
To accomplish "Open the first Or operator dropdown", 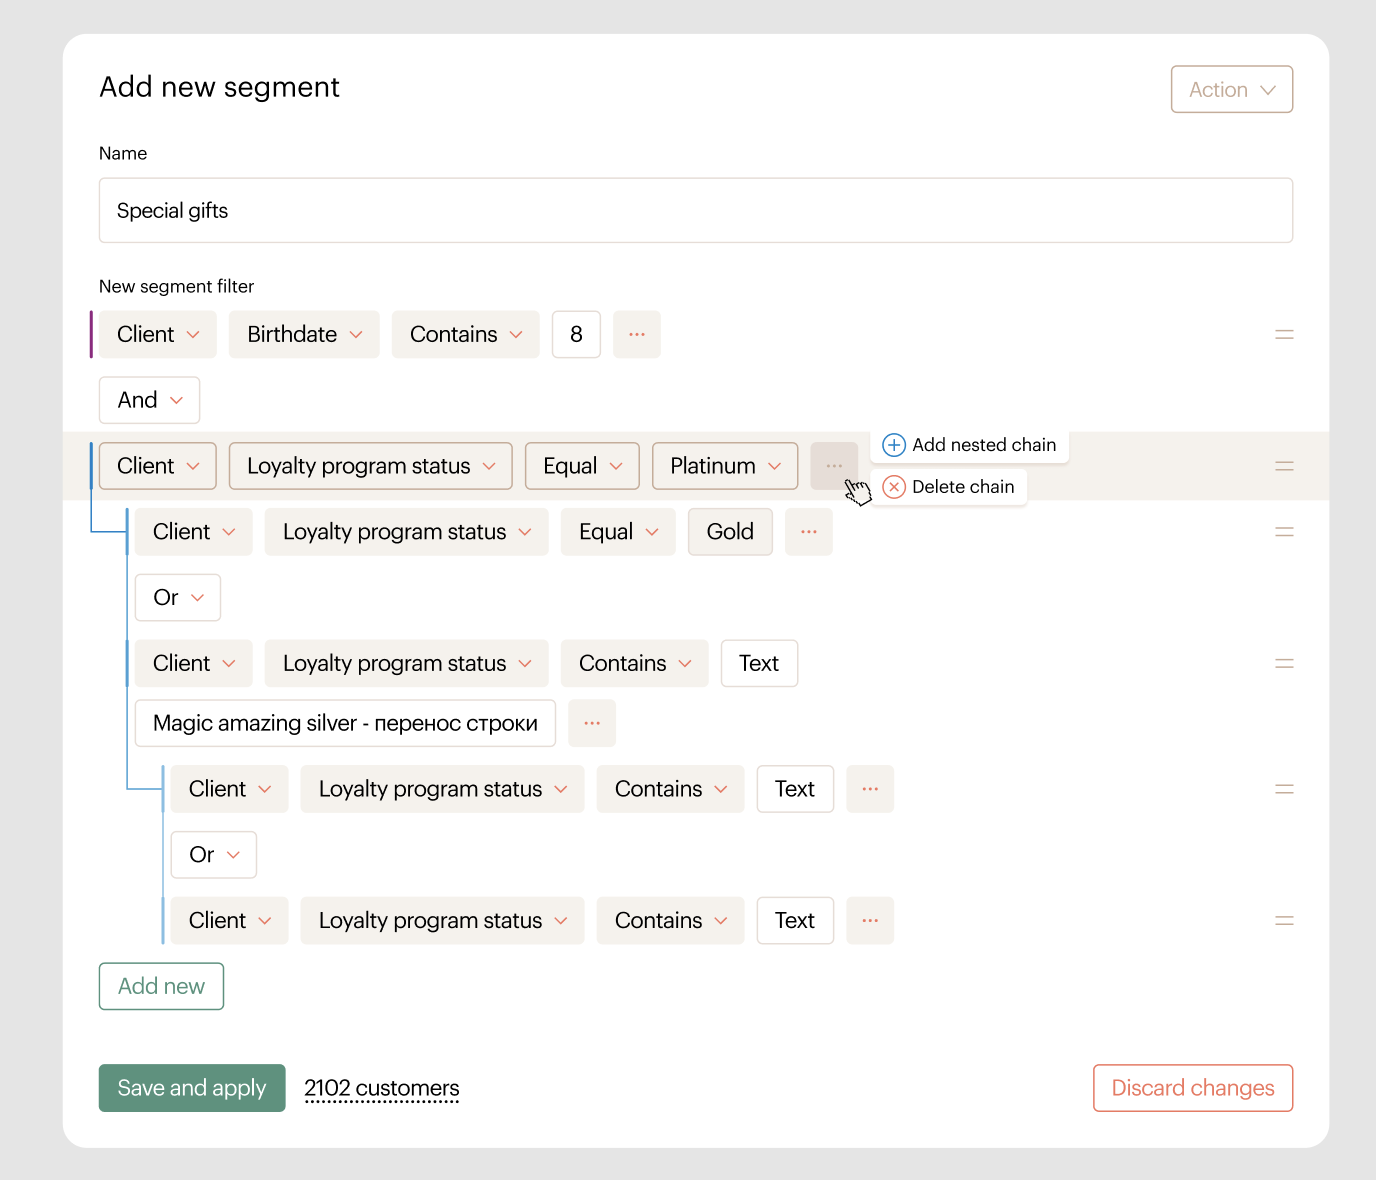I will [177, 598].
